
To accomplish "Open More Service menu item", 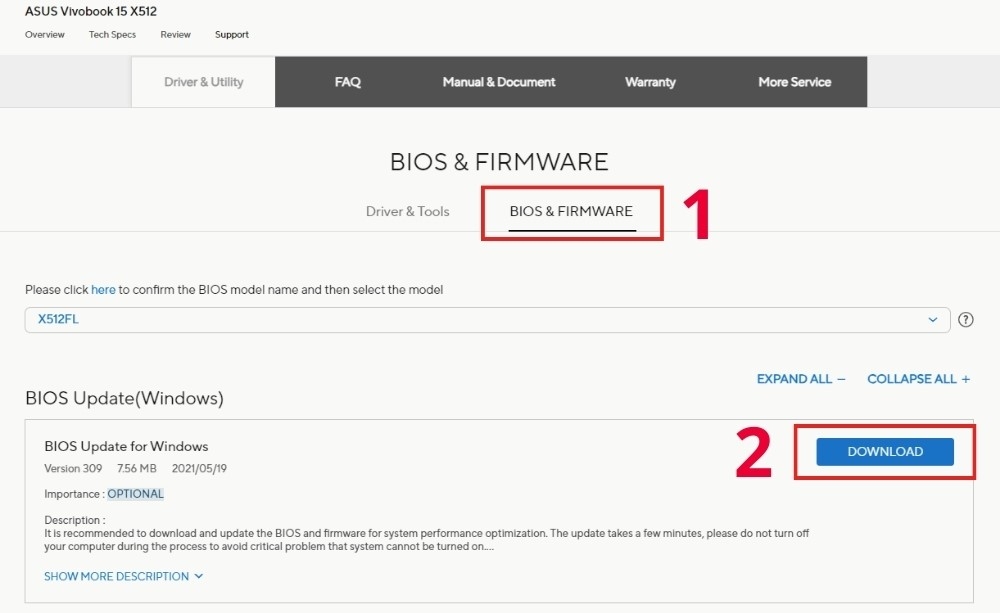I will 795,82.
